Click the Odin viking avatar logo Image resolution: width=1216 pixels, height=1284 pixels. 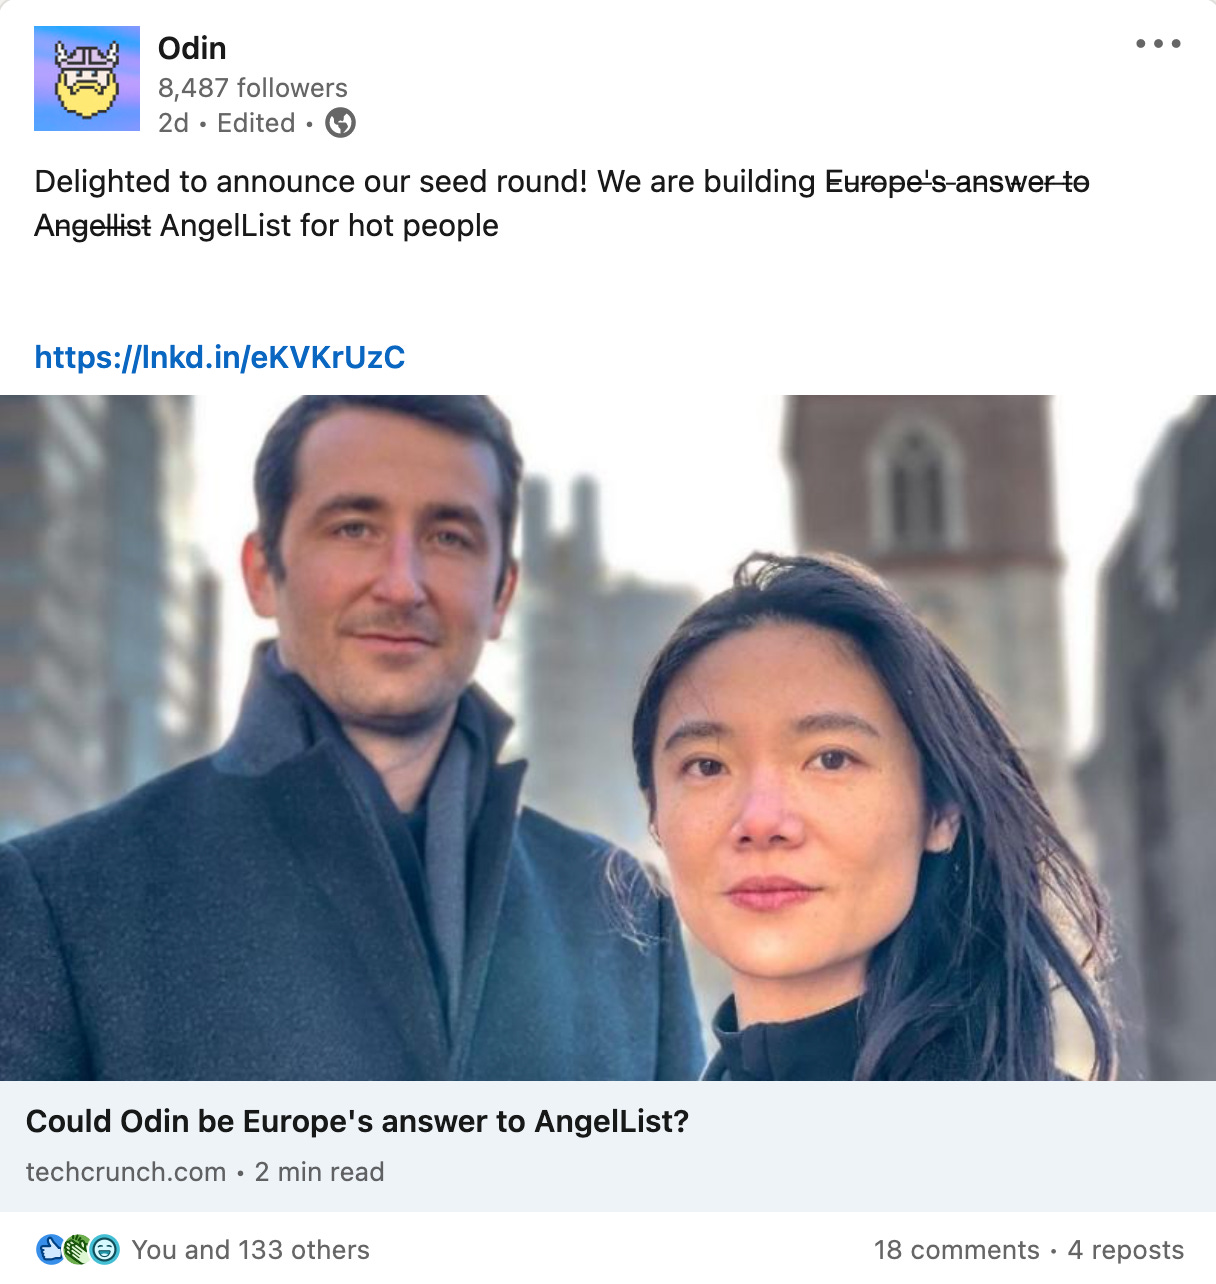point(87,78)
